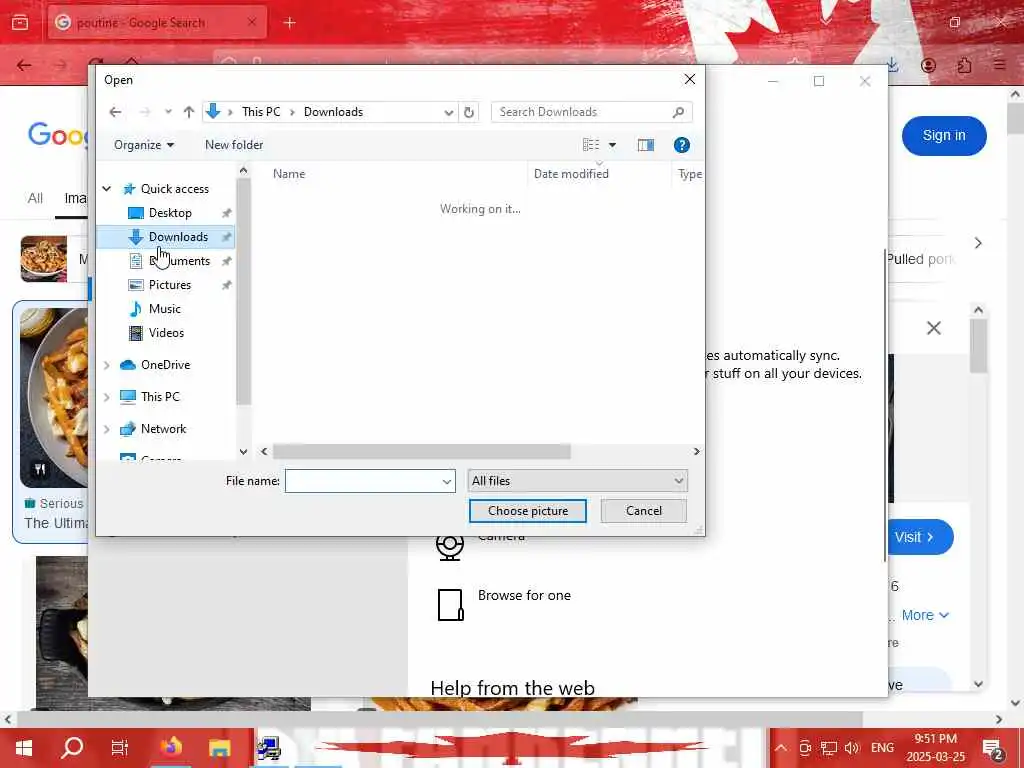
Task: Click the Browse for one option
Action: tap(524, 596)
